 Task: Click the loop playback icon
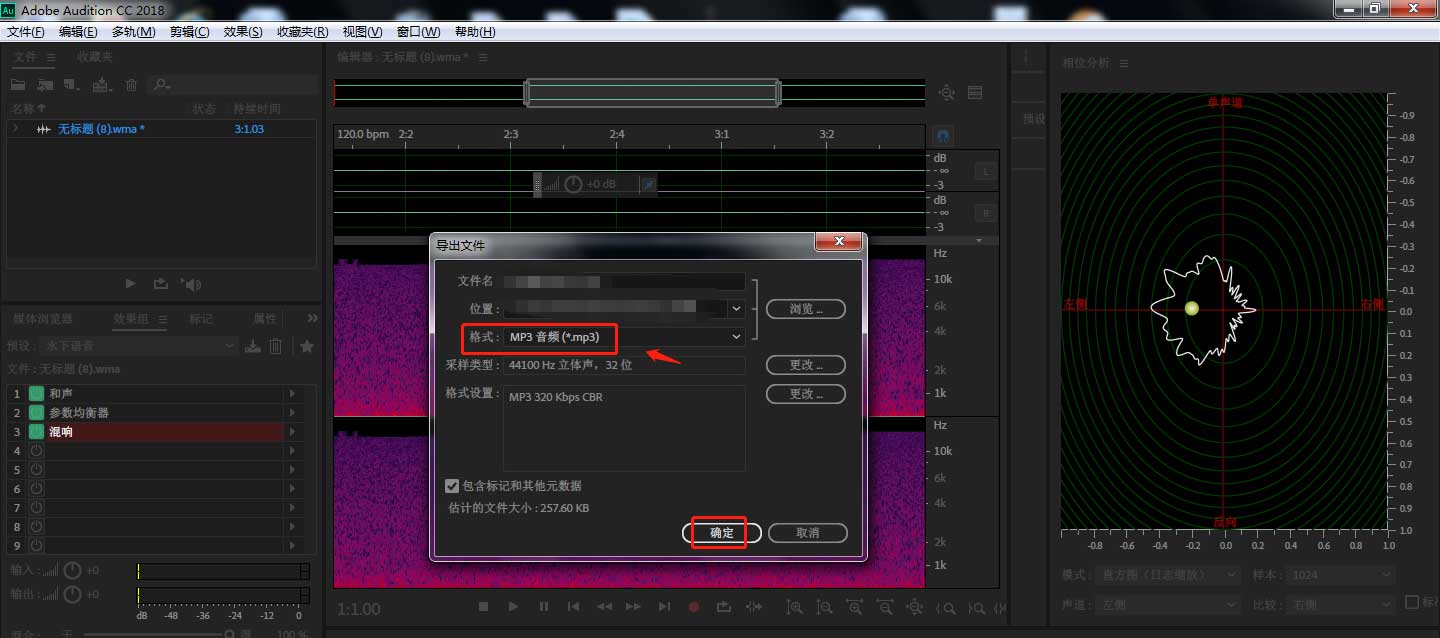pyautogui.click(x=724, y=607)
